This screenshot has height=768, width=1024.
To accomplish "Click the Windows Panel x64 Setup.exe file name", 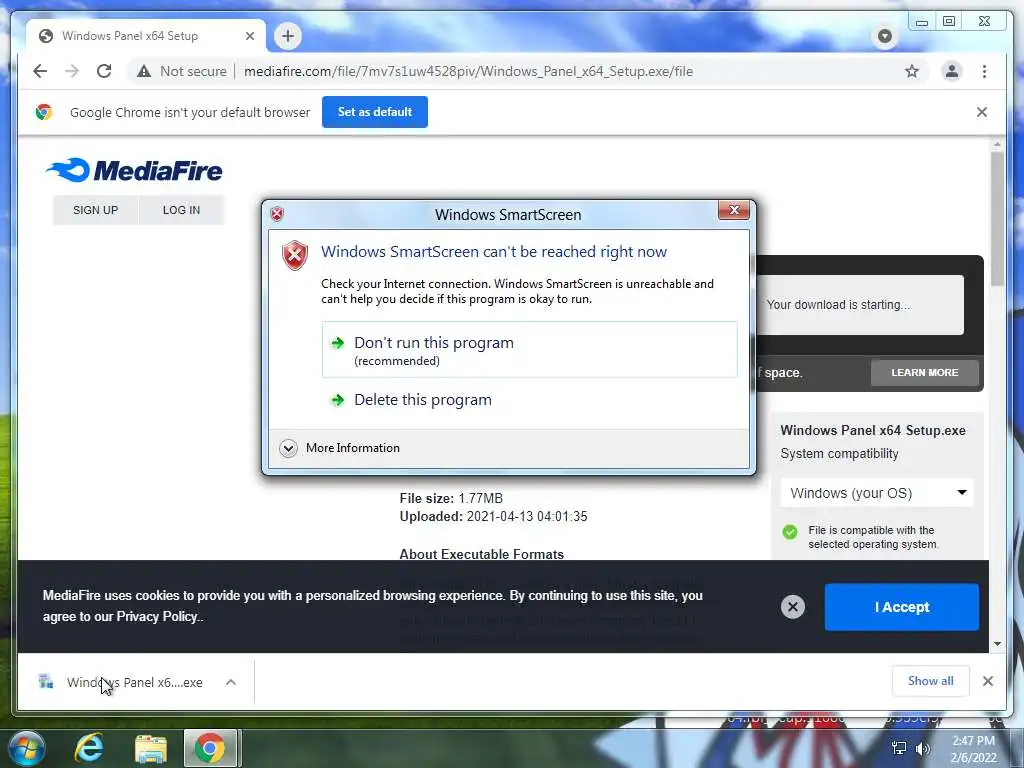I will 872,430.
